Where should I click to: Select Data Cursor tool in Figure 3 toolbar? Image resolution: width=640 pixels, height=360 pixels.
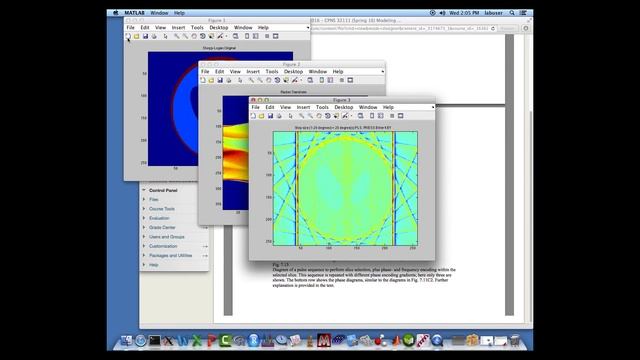point(336,116)
